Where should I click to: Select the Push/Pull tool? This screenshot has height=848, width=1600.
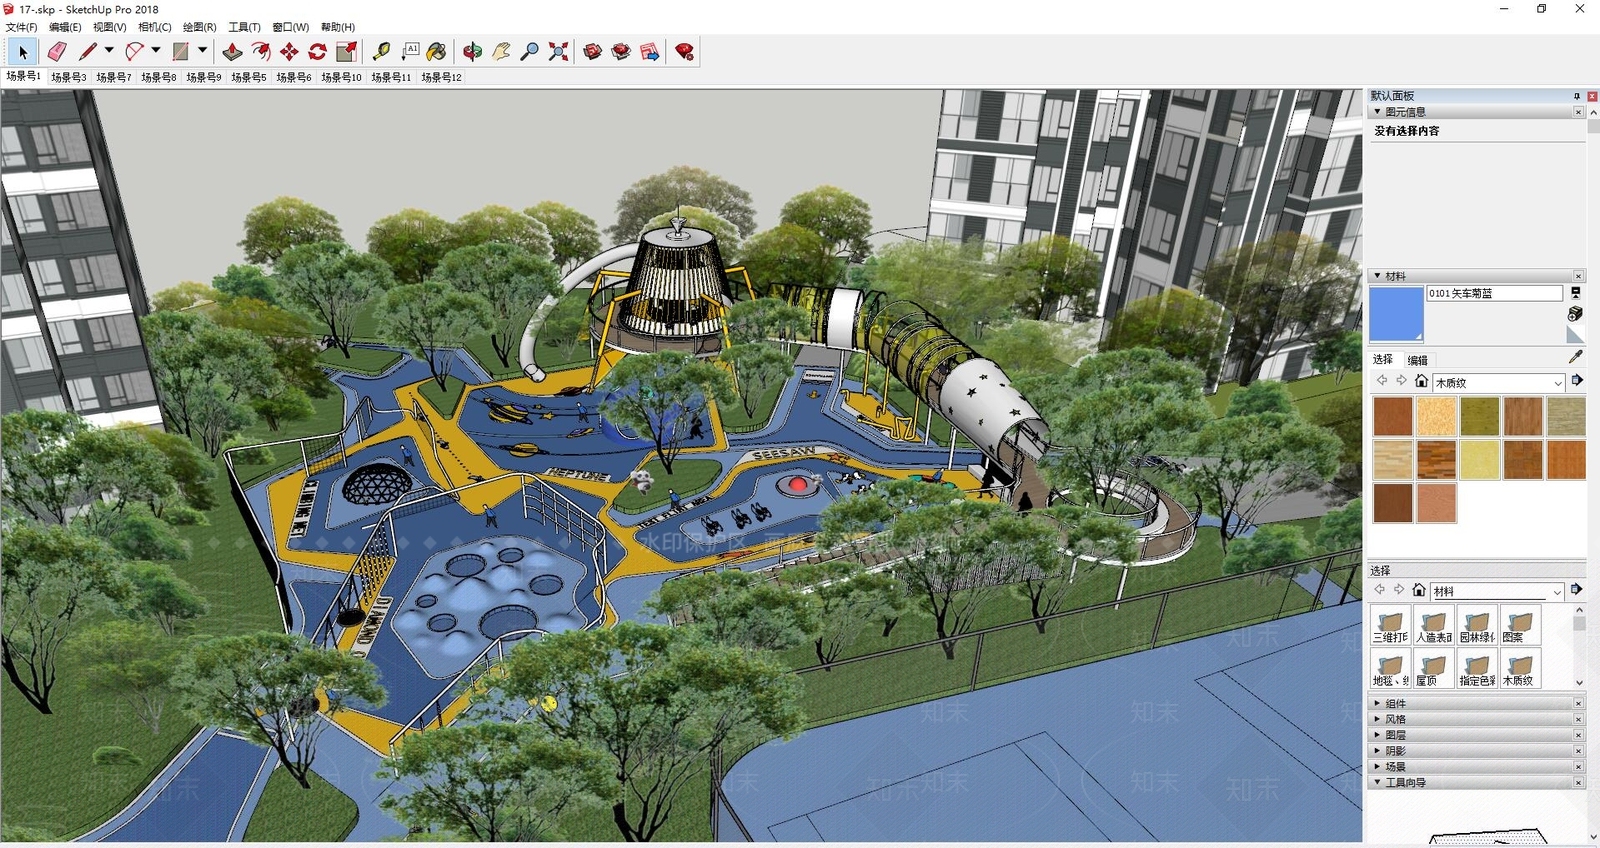coord(232,52)
